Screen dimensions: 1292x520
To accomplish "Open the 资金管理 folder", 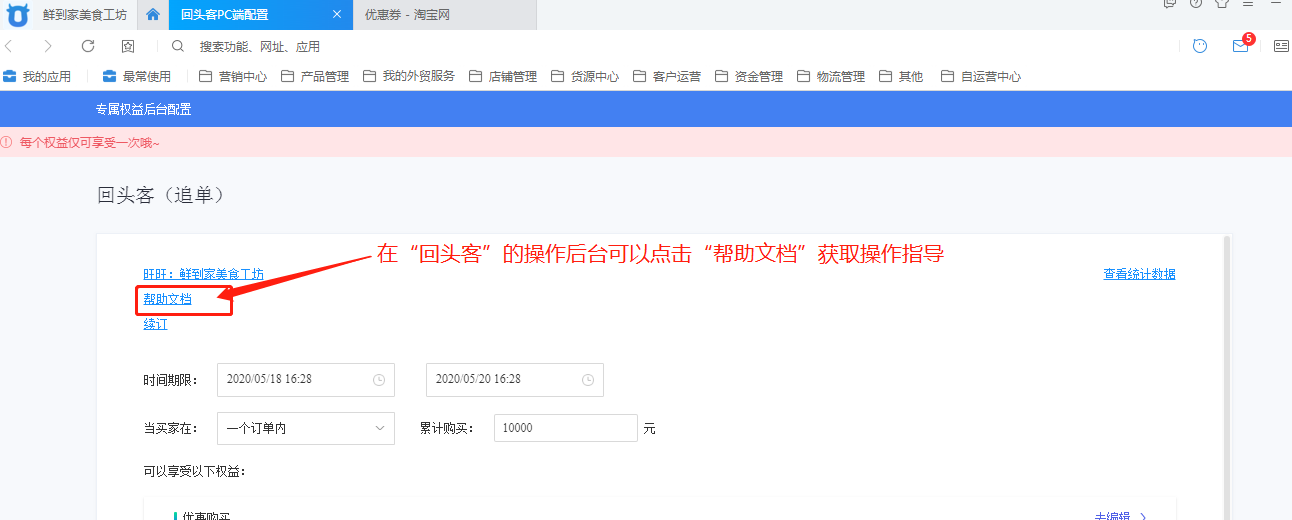I will point(749,76).
